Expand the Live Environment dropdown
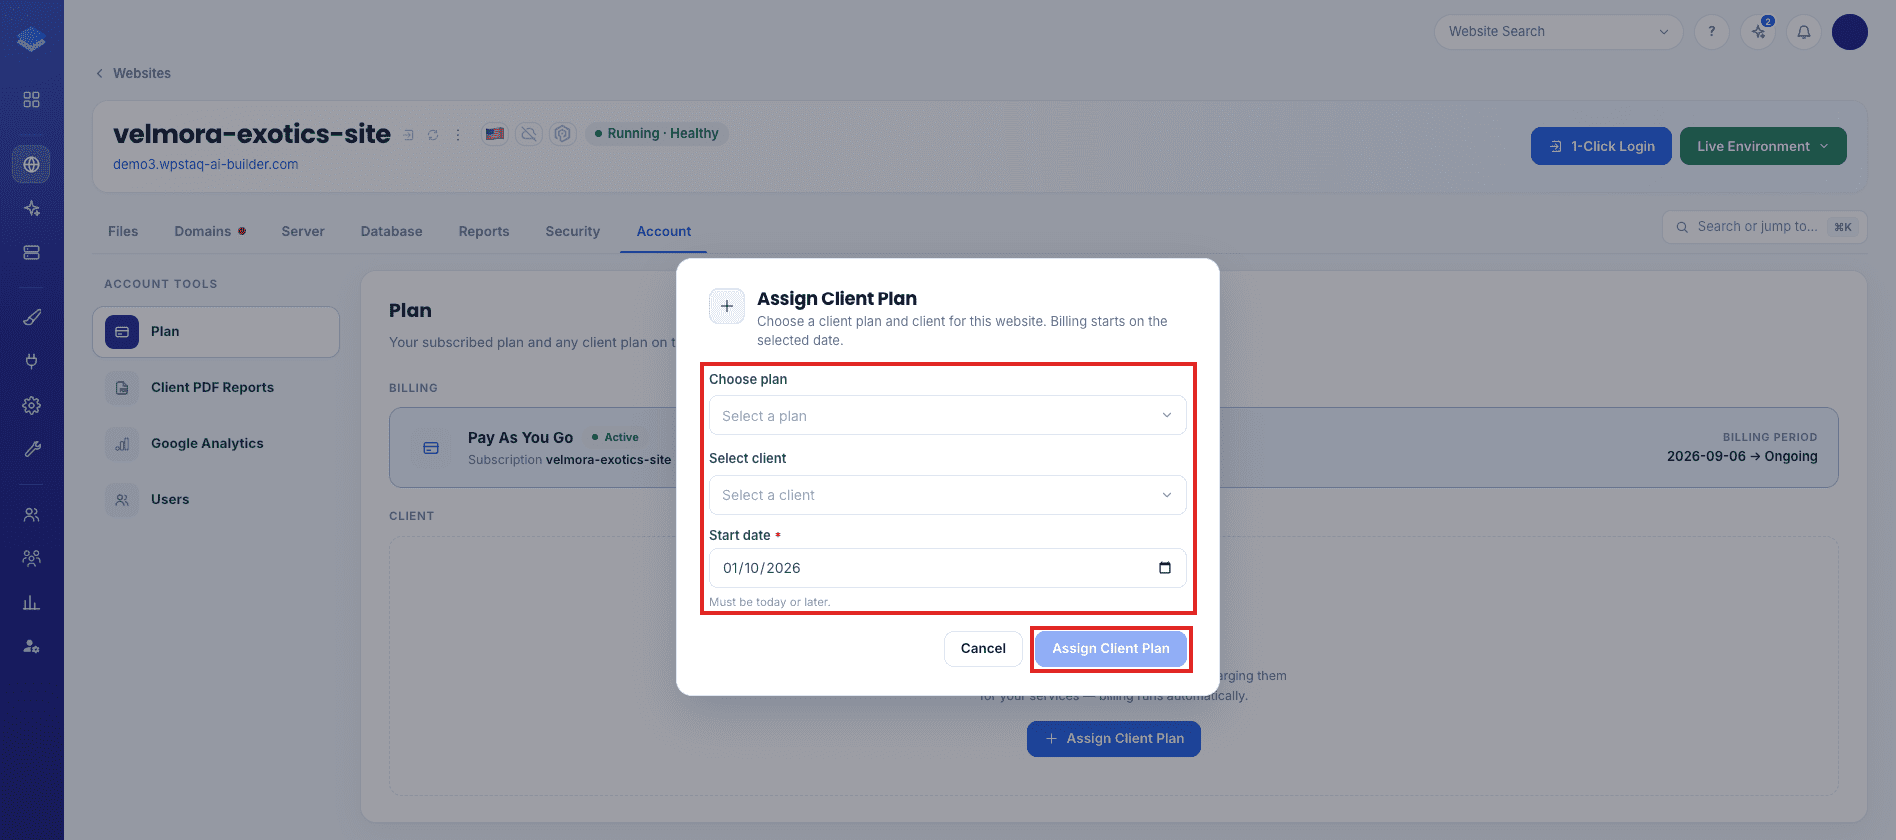1896x840 pixels. [1763, 146]
